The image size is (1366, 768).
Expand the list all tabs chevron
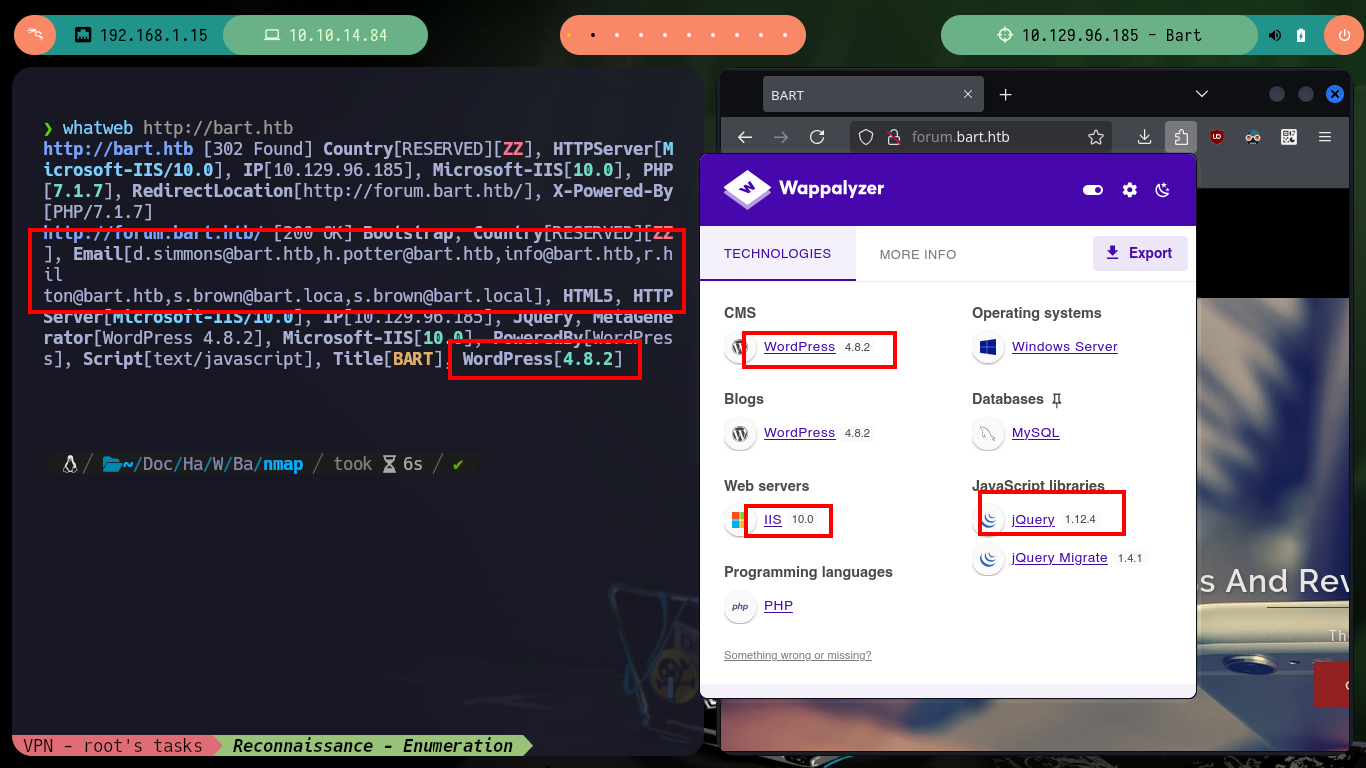click(x=1202, y=94)
